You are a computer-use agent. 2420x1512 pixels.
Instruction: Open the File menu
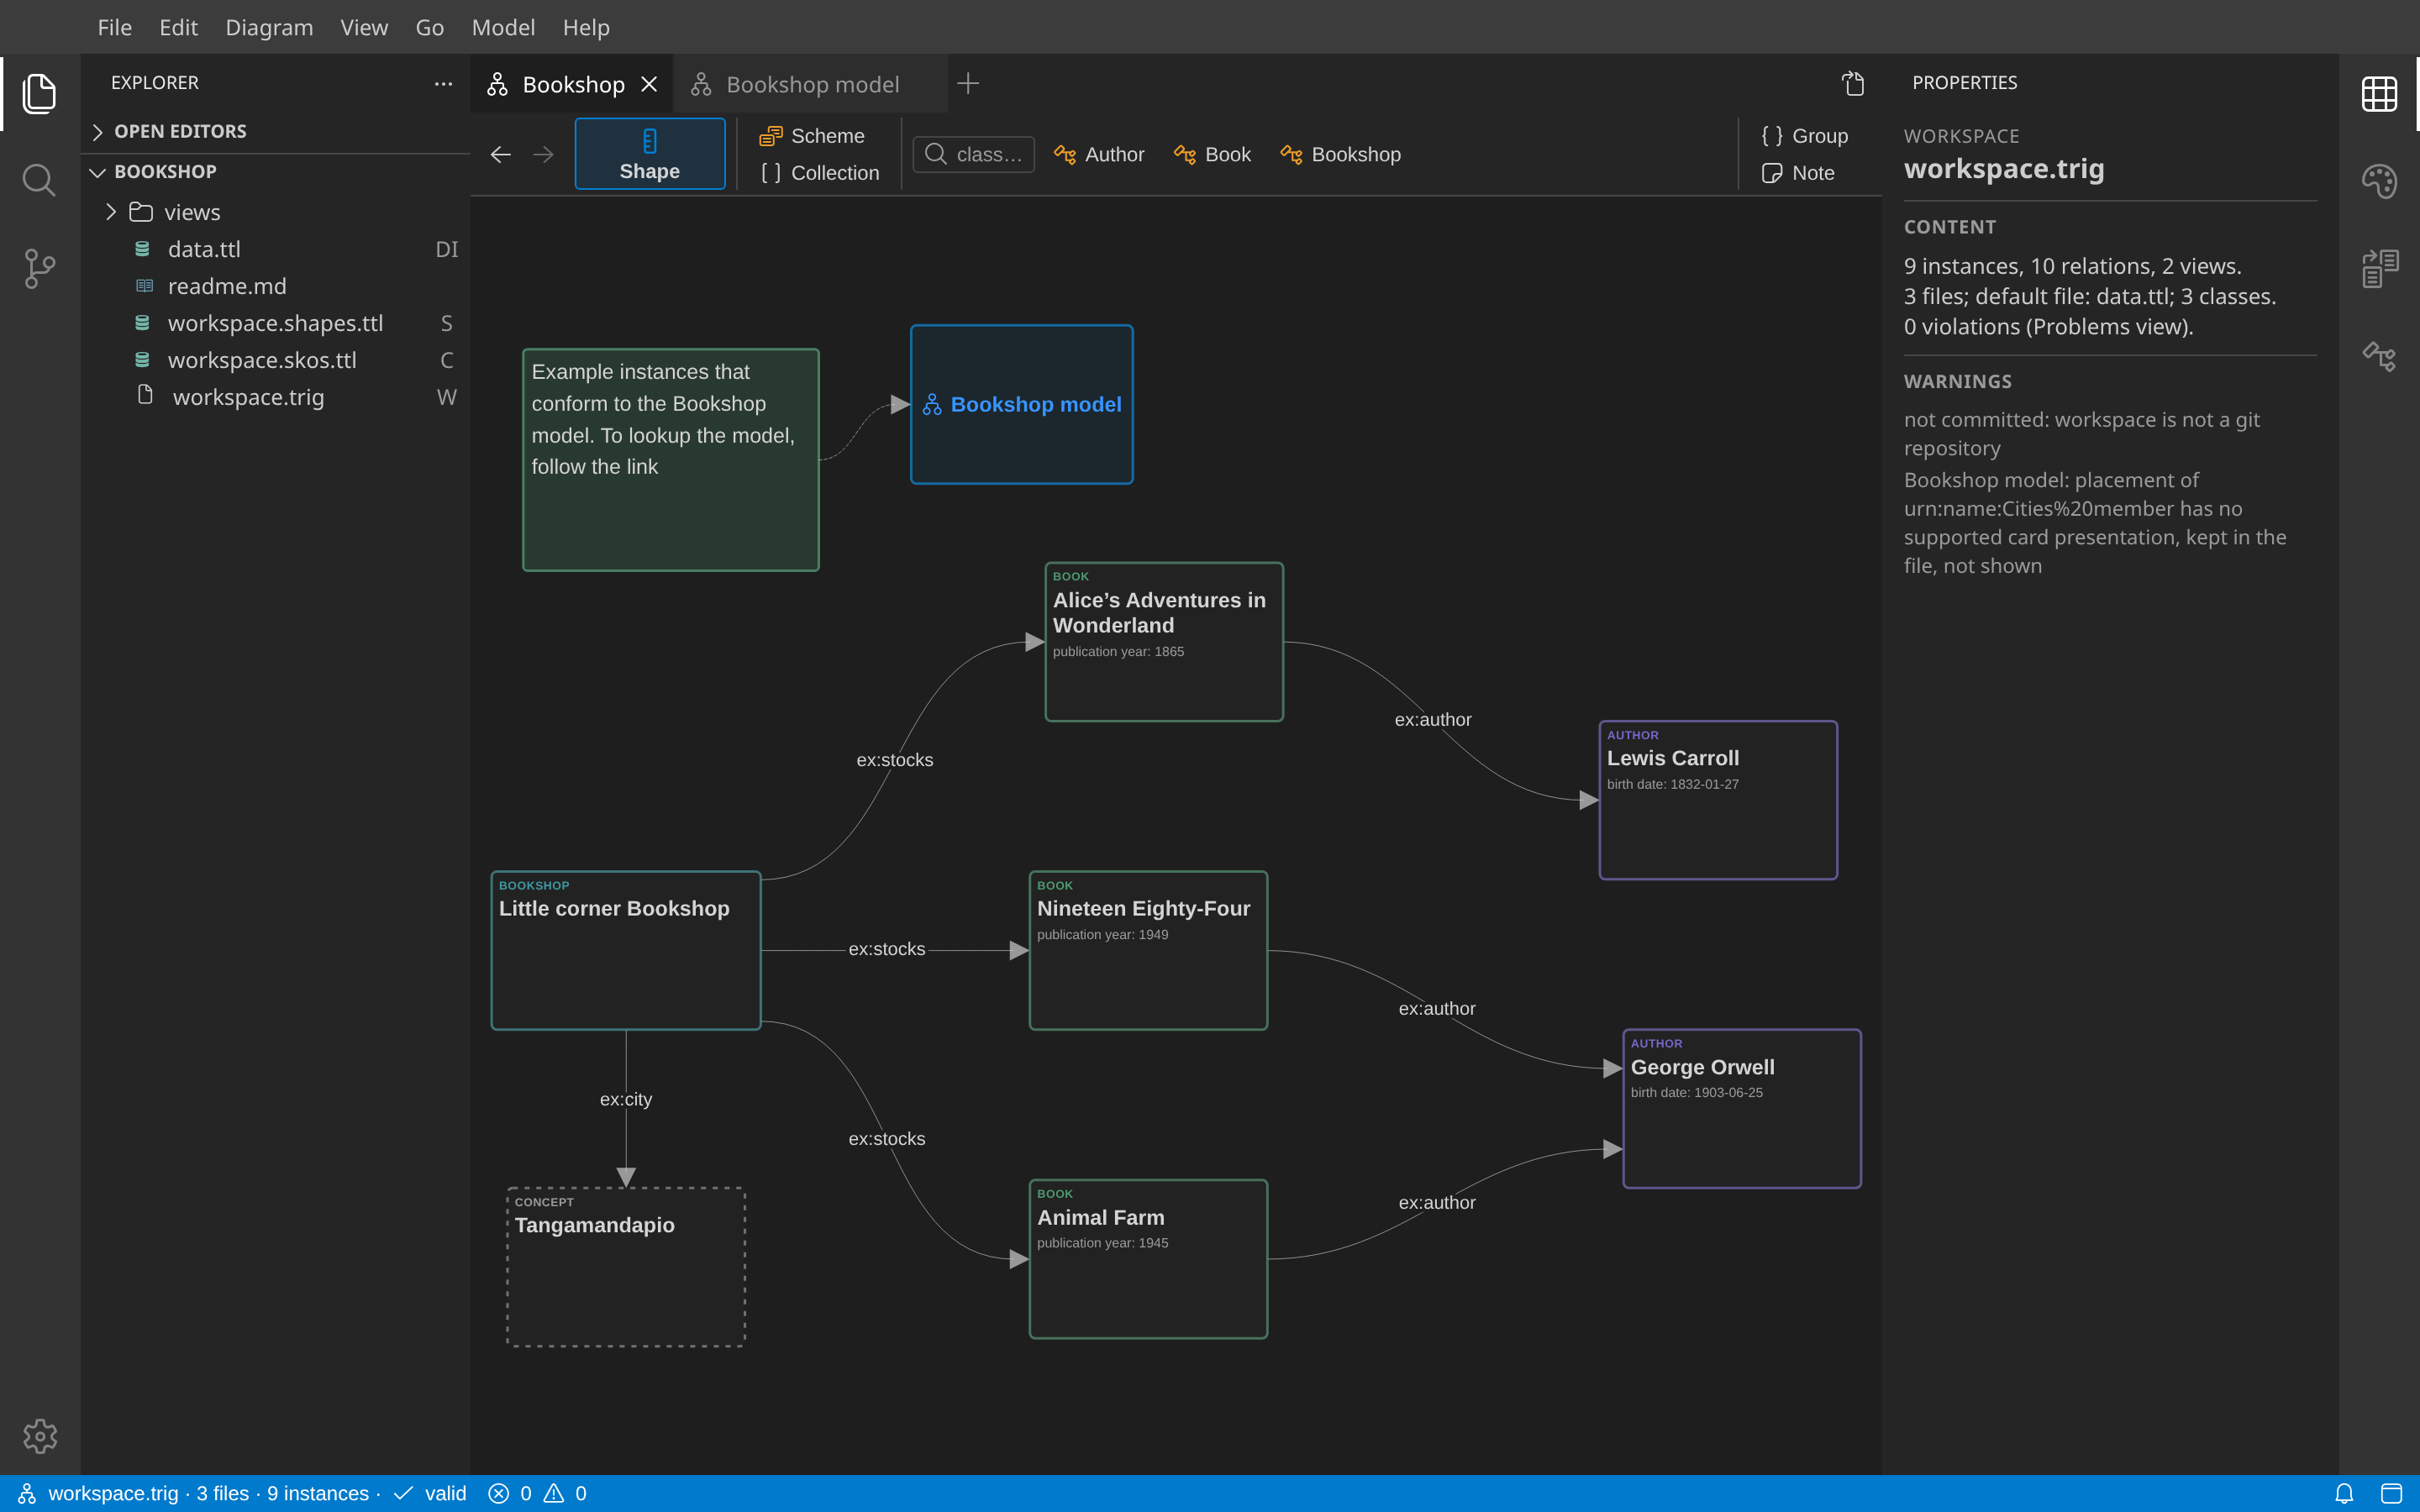pyautogui.click(x=115, y=27)
